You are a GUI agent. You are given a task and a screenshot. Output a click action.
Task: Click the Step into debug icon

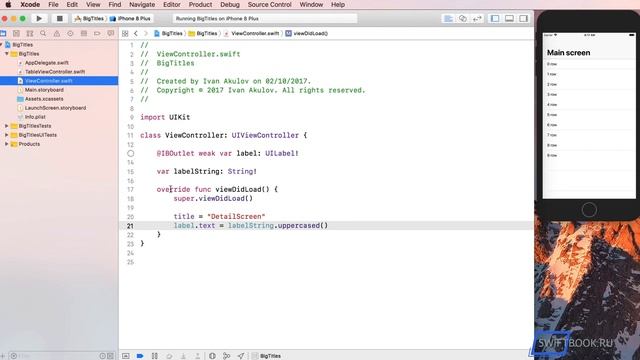tap(183, 356)
